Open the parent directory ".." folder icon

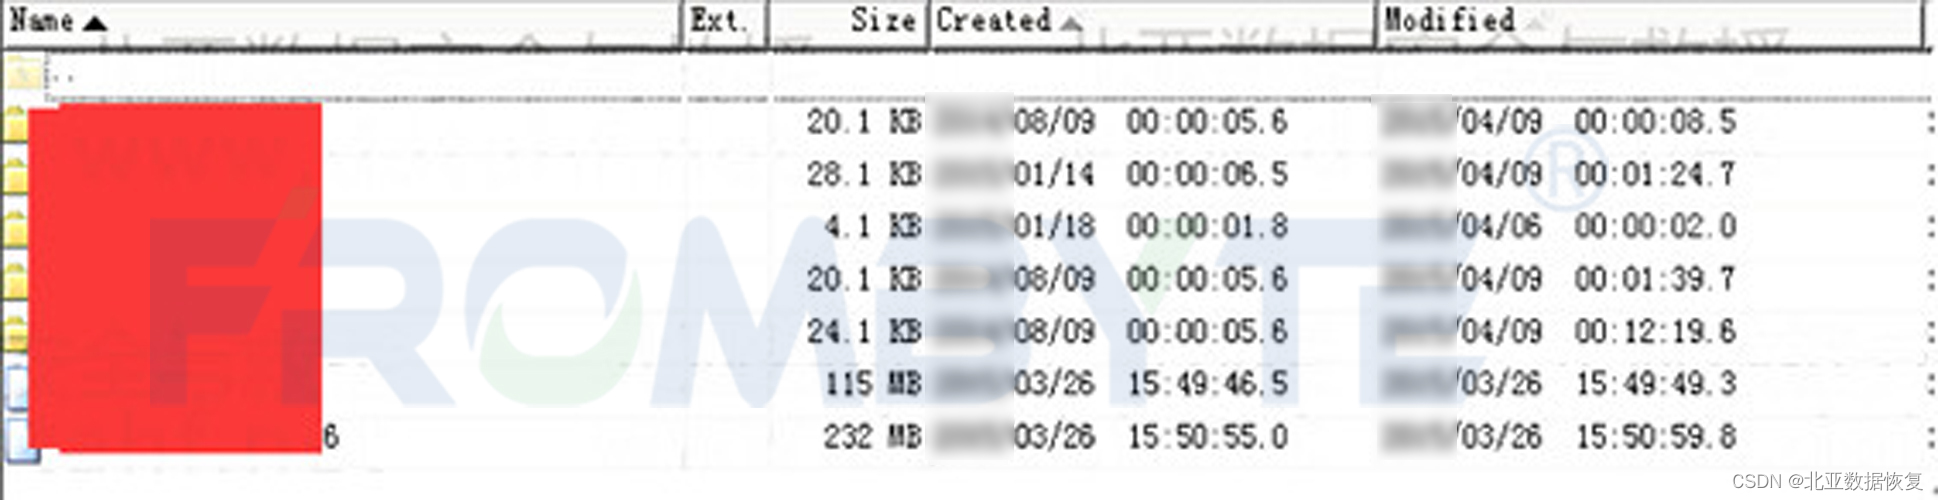(x=24, y=74)
